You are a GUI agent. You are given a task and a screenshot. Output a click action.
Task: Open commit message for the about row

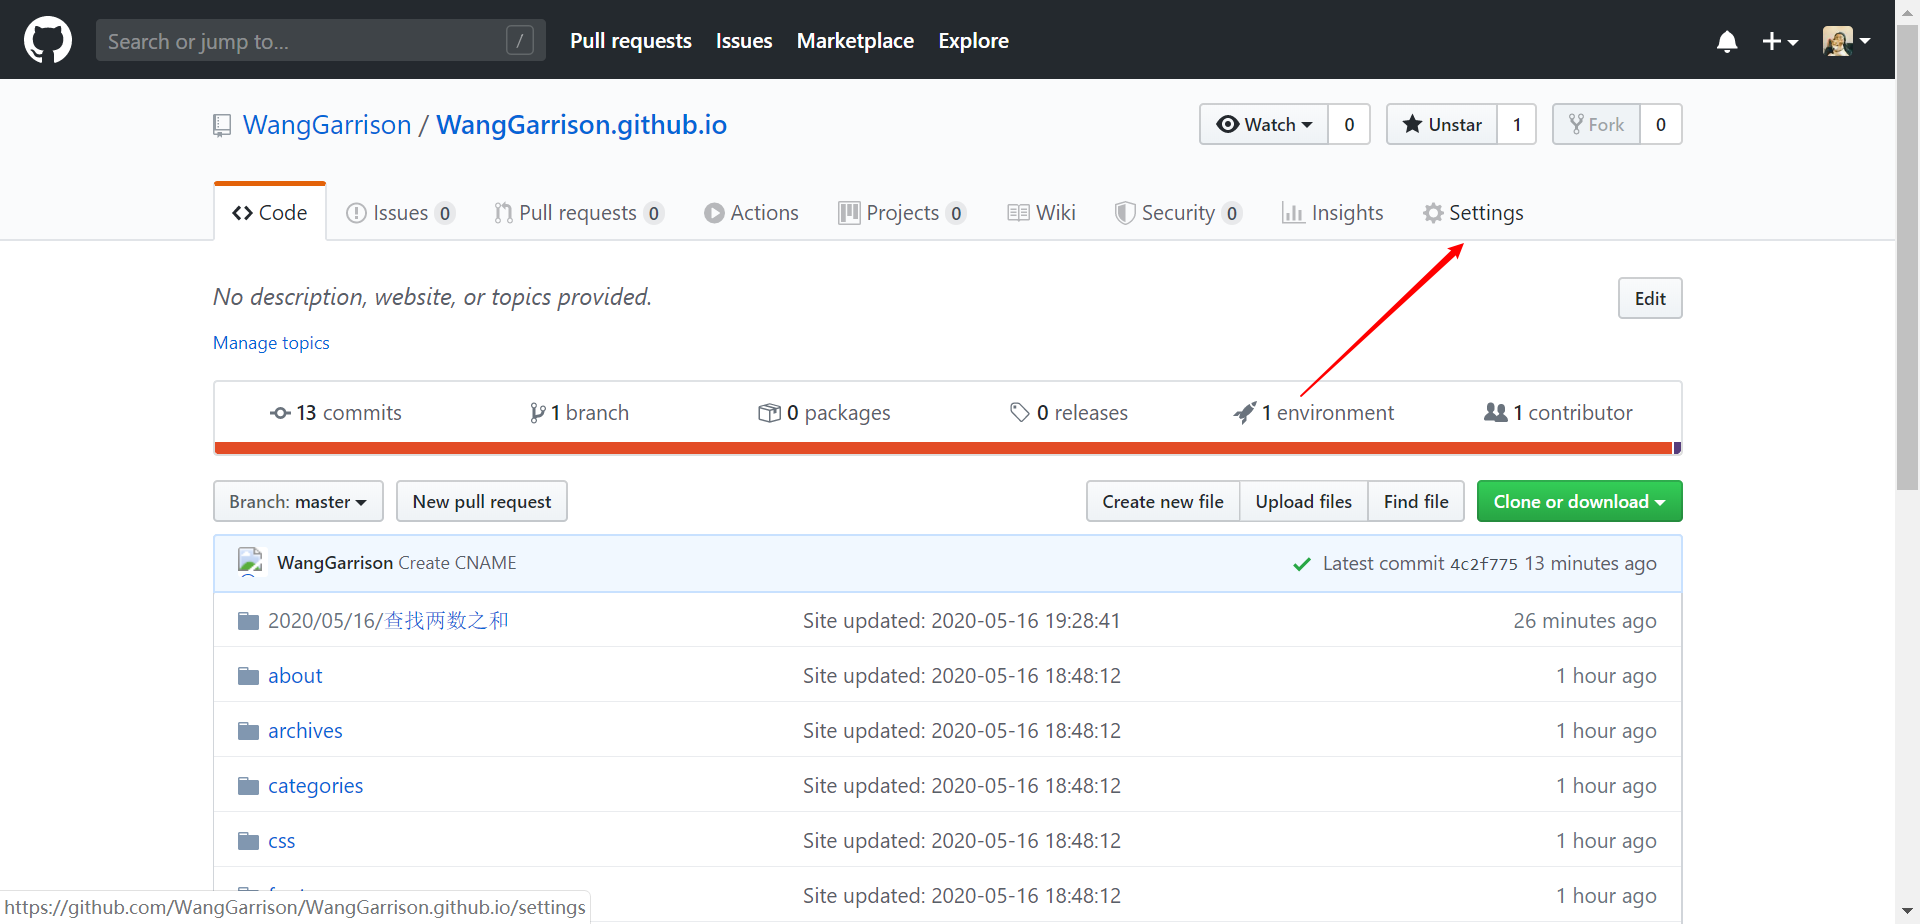coord(961,676)
